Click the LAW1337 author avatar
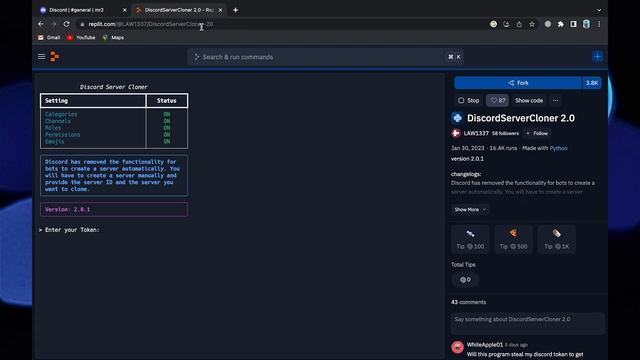This screenshot has height=360, width=640. point(456,133)
